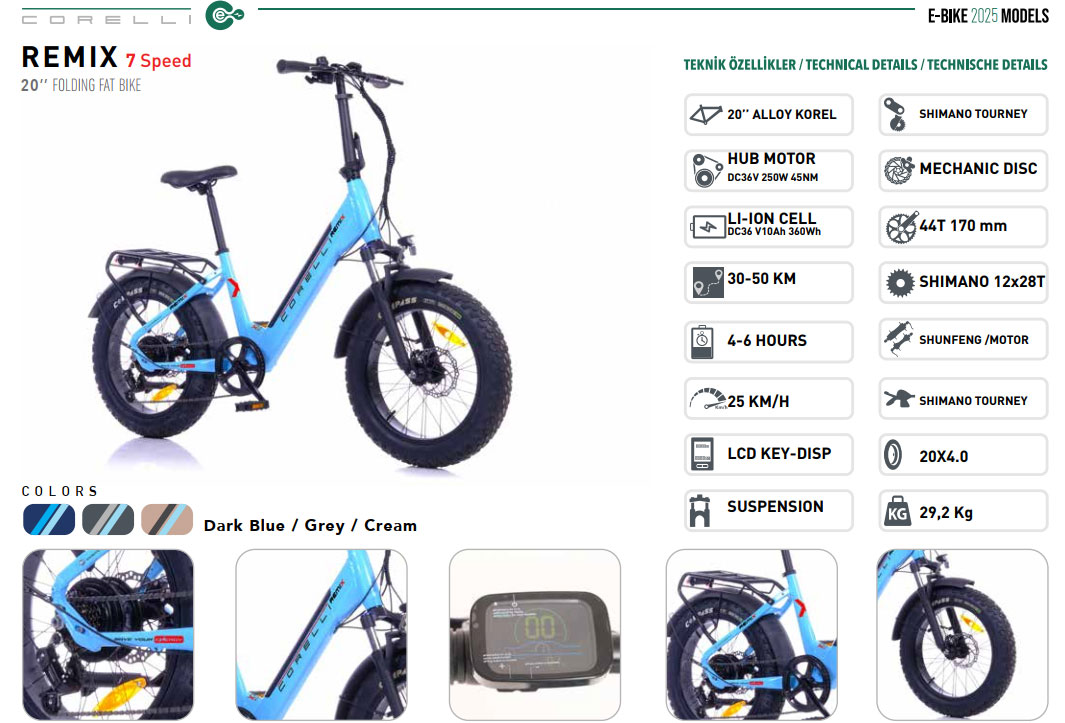Image resolution: width=1065 pixels, height=723 pixels.
Task: Click the frame icon beside 20'' Alloy Korel
Action: pos(706,115)
